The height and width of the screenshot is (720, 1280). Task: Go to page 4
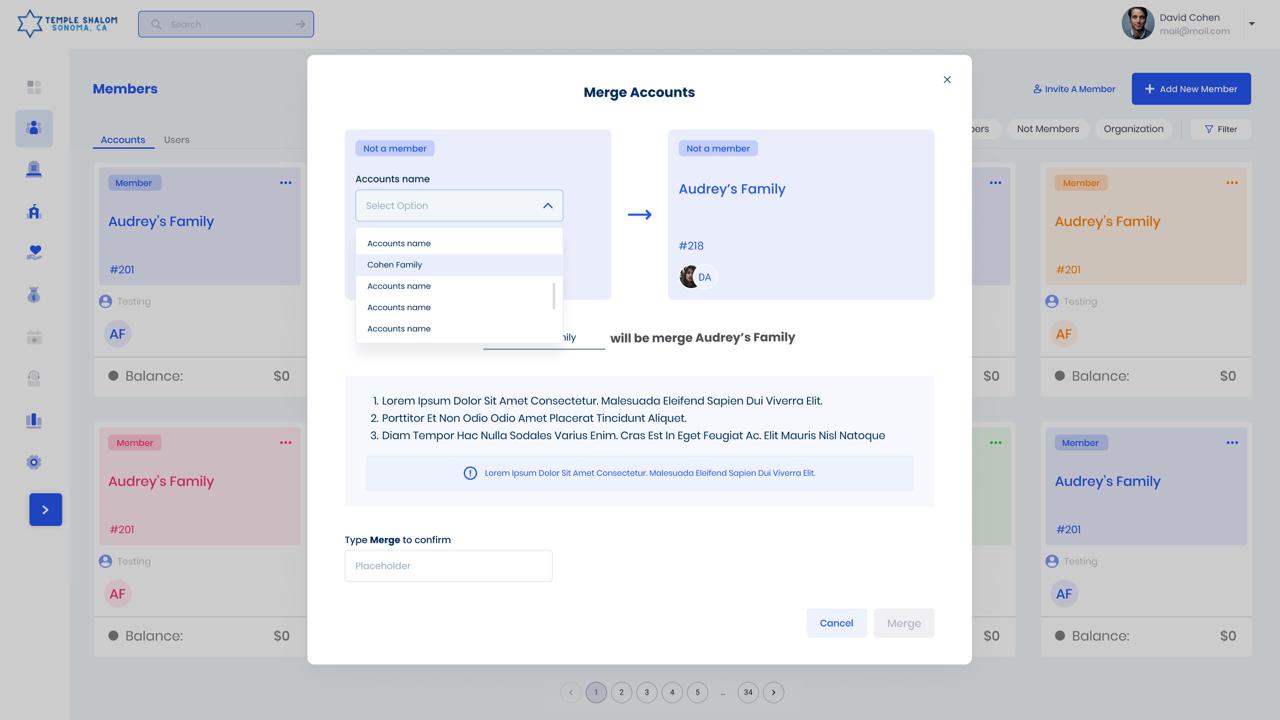coord(672,692)
